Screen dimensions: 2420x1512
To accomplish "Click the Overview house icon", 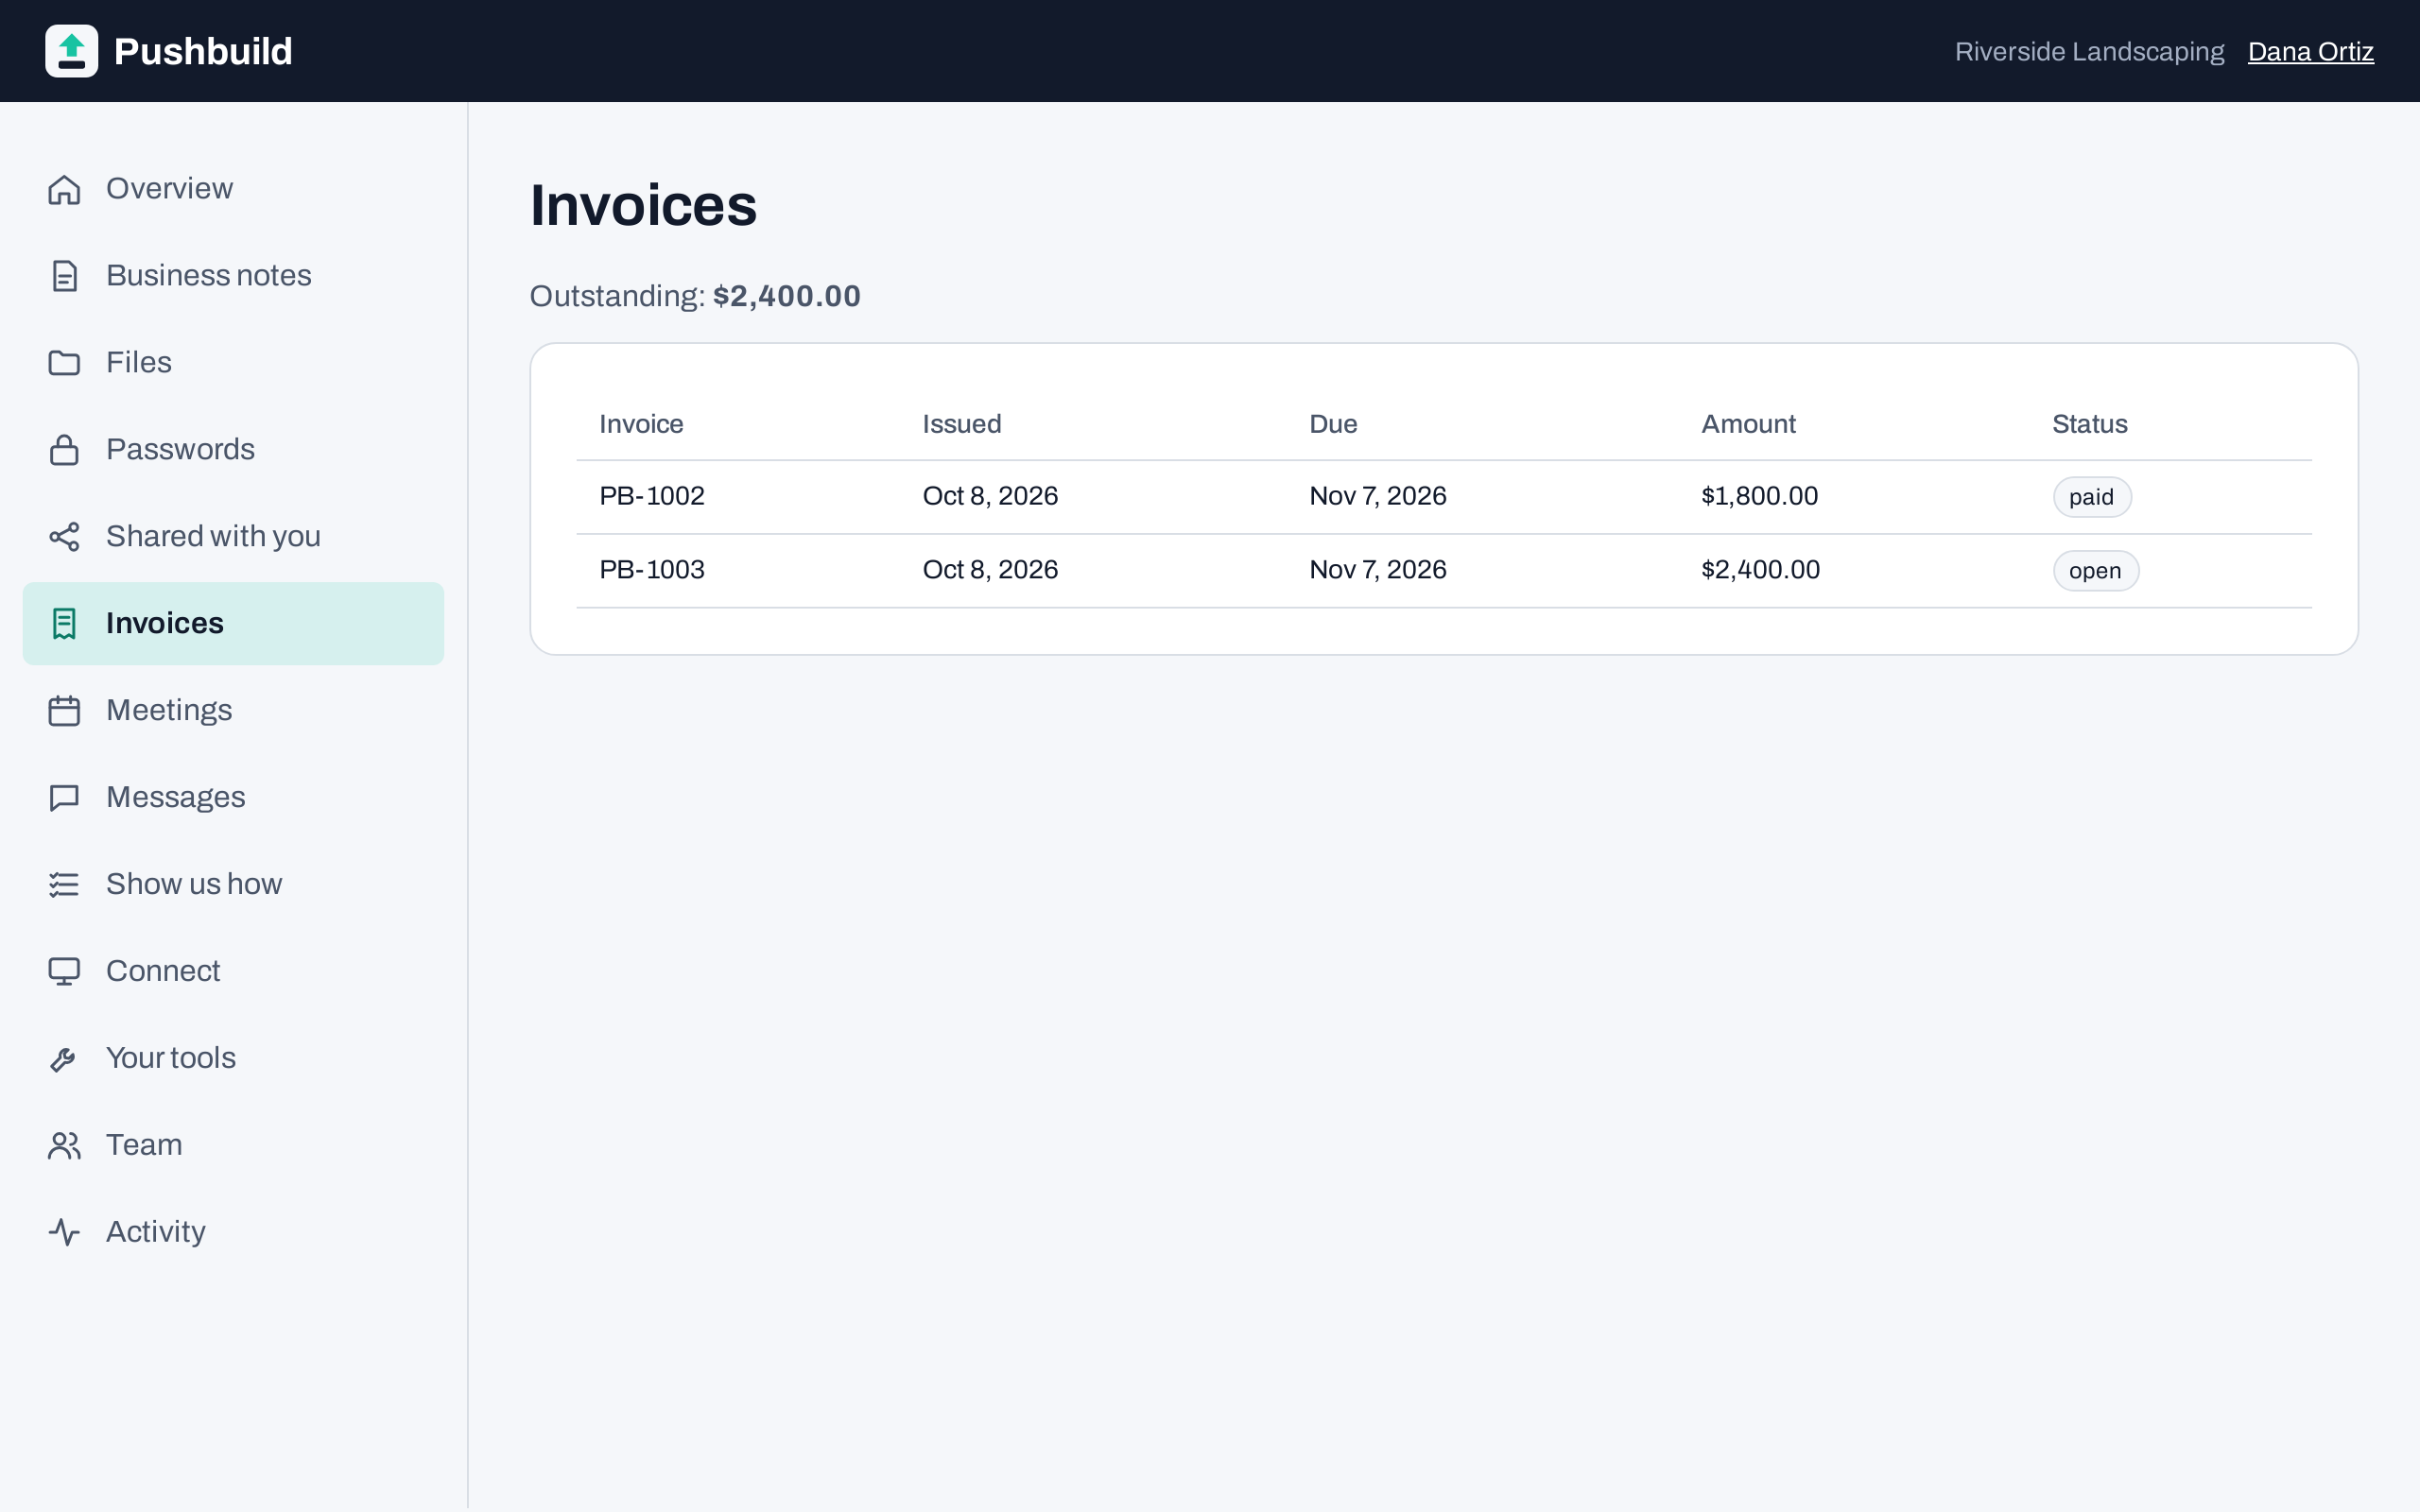I will (64, 189).
